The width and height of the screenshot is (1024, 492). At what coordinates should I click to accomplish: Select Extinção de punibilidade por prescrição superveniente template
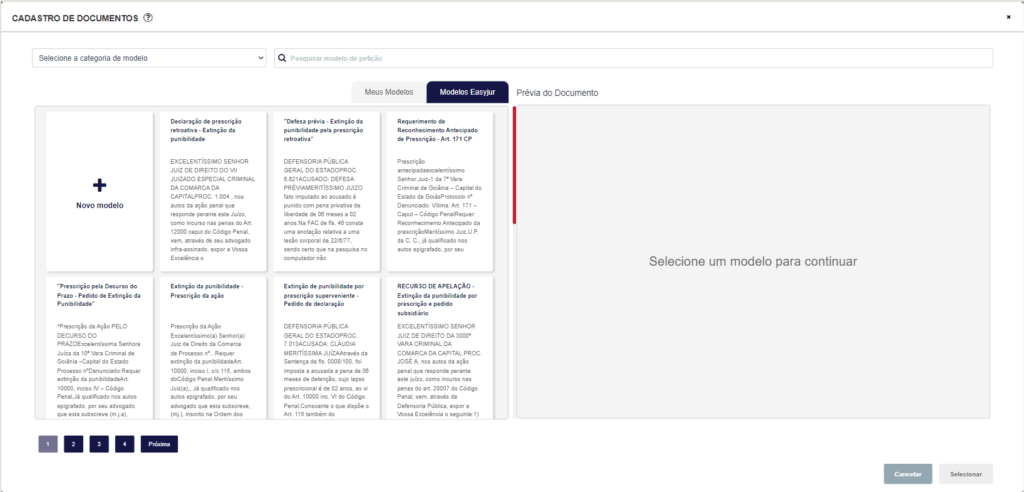click(327, 348)
